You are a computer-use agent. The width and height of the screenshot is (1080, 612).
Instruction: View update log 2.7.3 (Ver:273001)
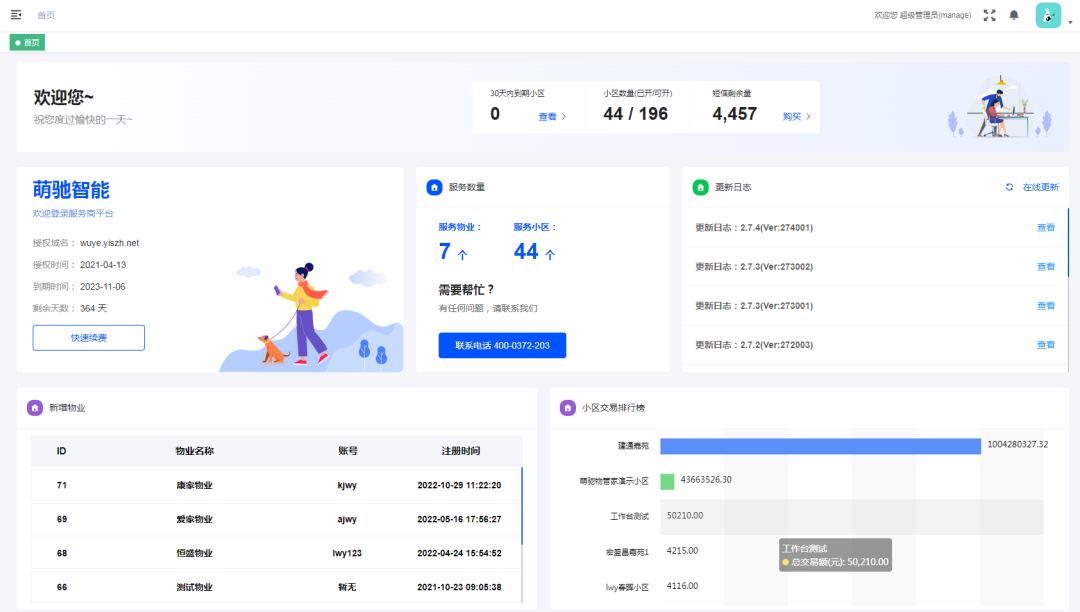click(1046, 306)
